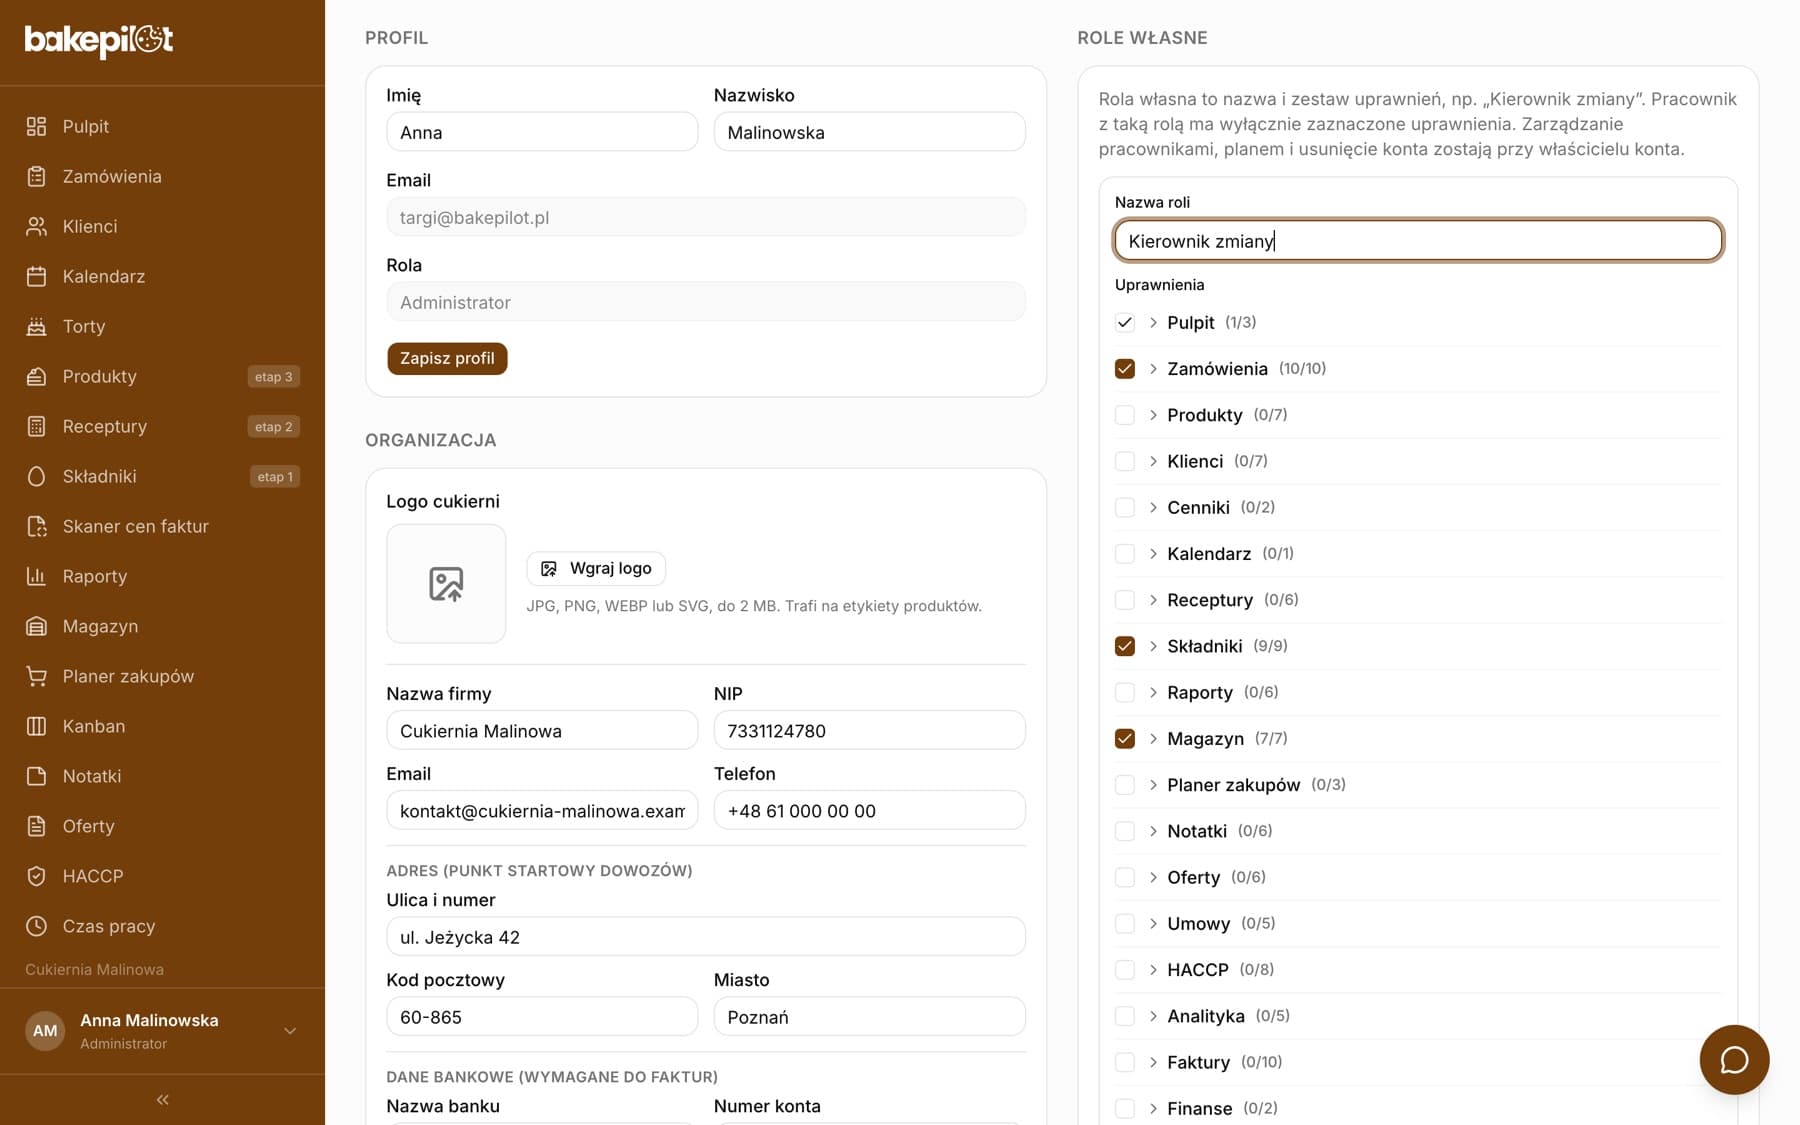
Task: Select the Produkty icon in sidebar
Action: pyautogui.click(x=36, y=376)
